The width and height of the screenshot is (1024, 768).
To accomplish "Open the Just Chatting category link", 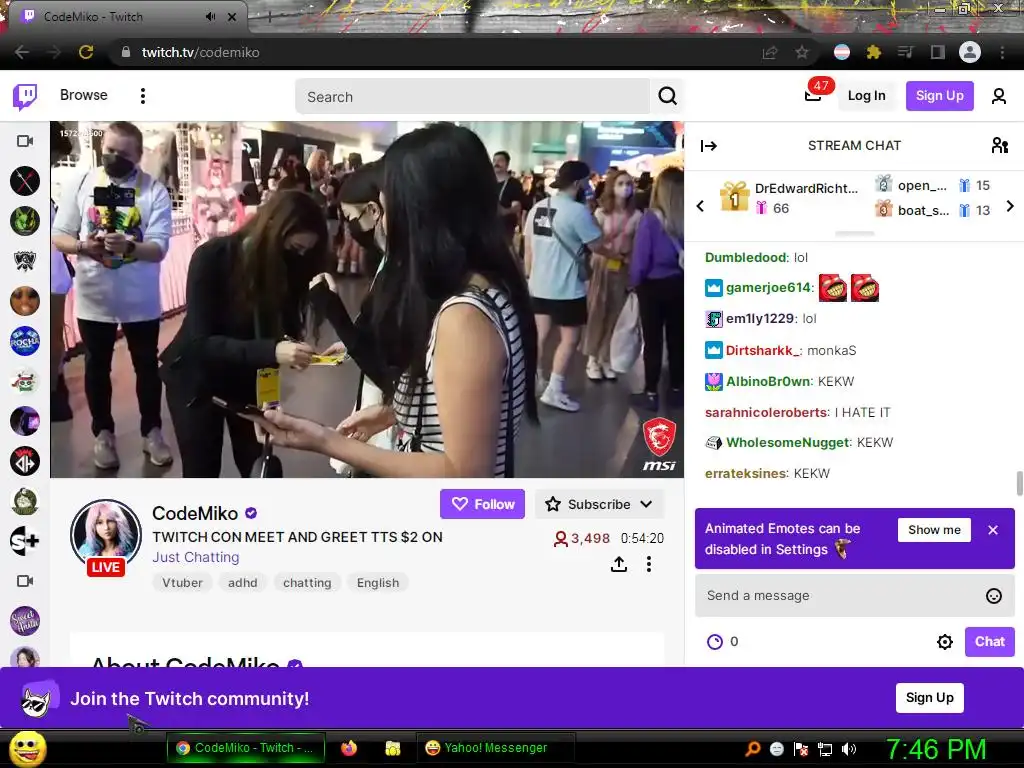I will [195, 557].
